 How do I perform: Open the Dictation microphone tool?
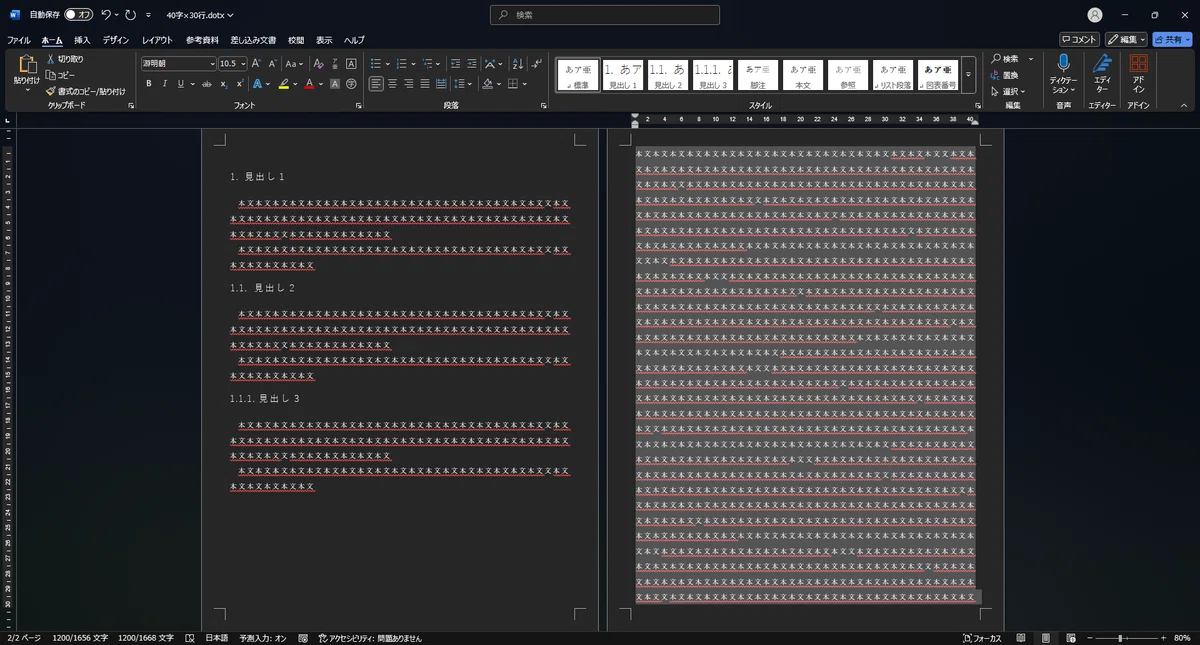[x=1063, y=75]
